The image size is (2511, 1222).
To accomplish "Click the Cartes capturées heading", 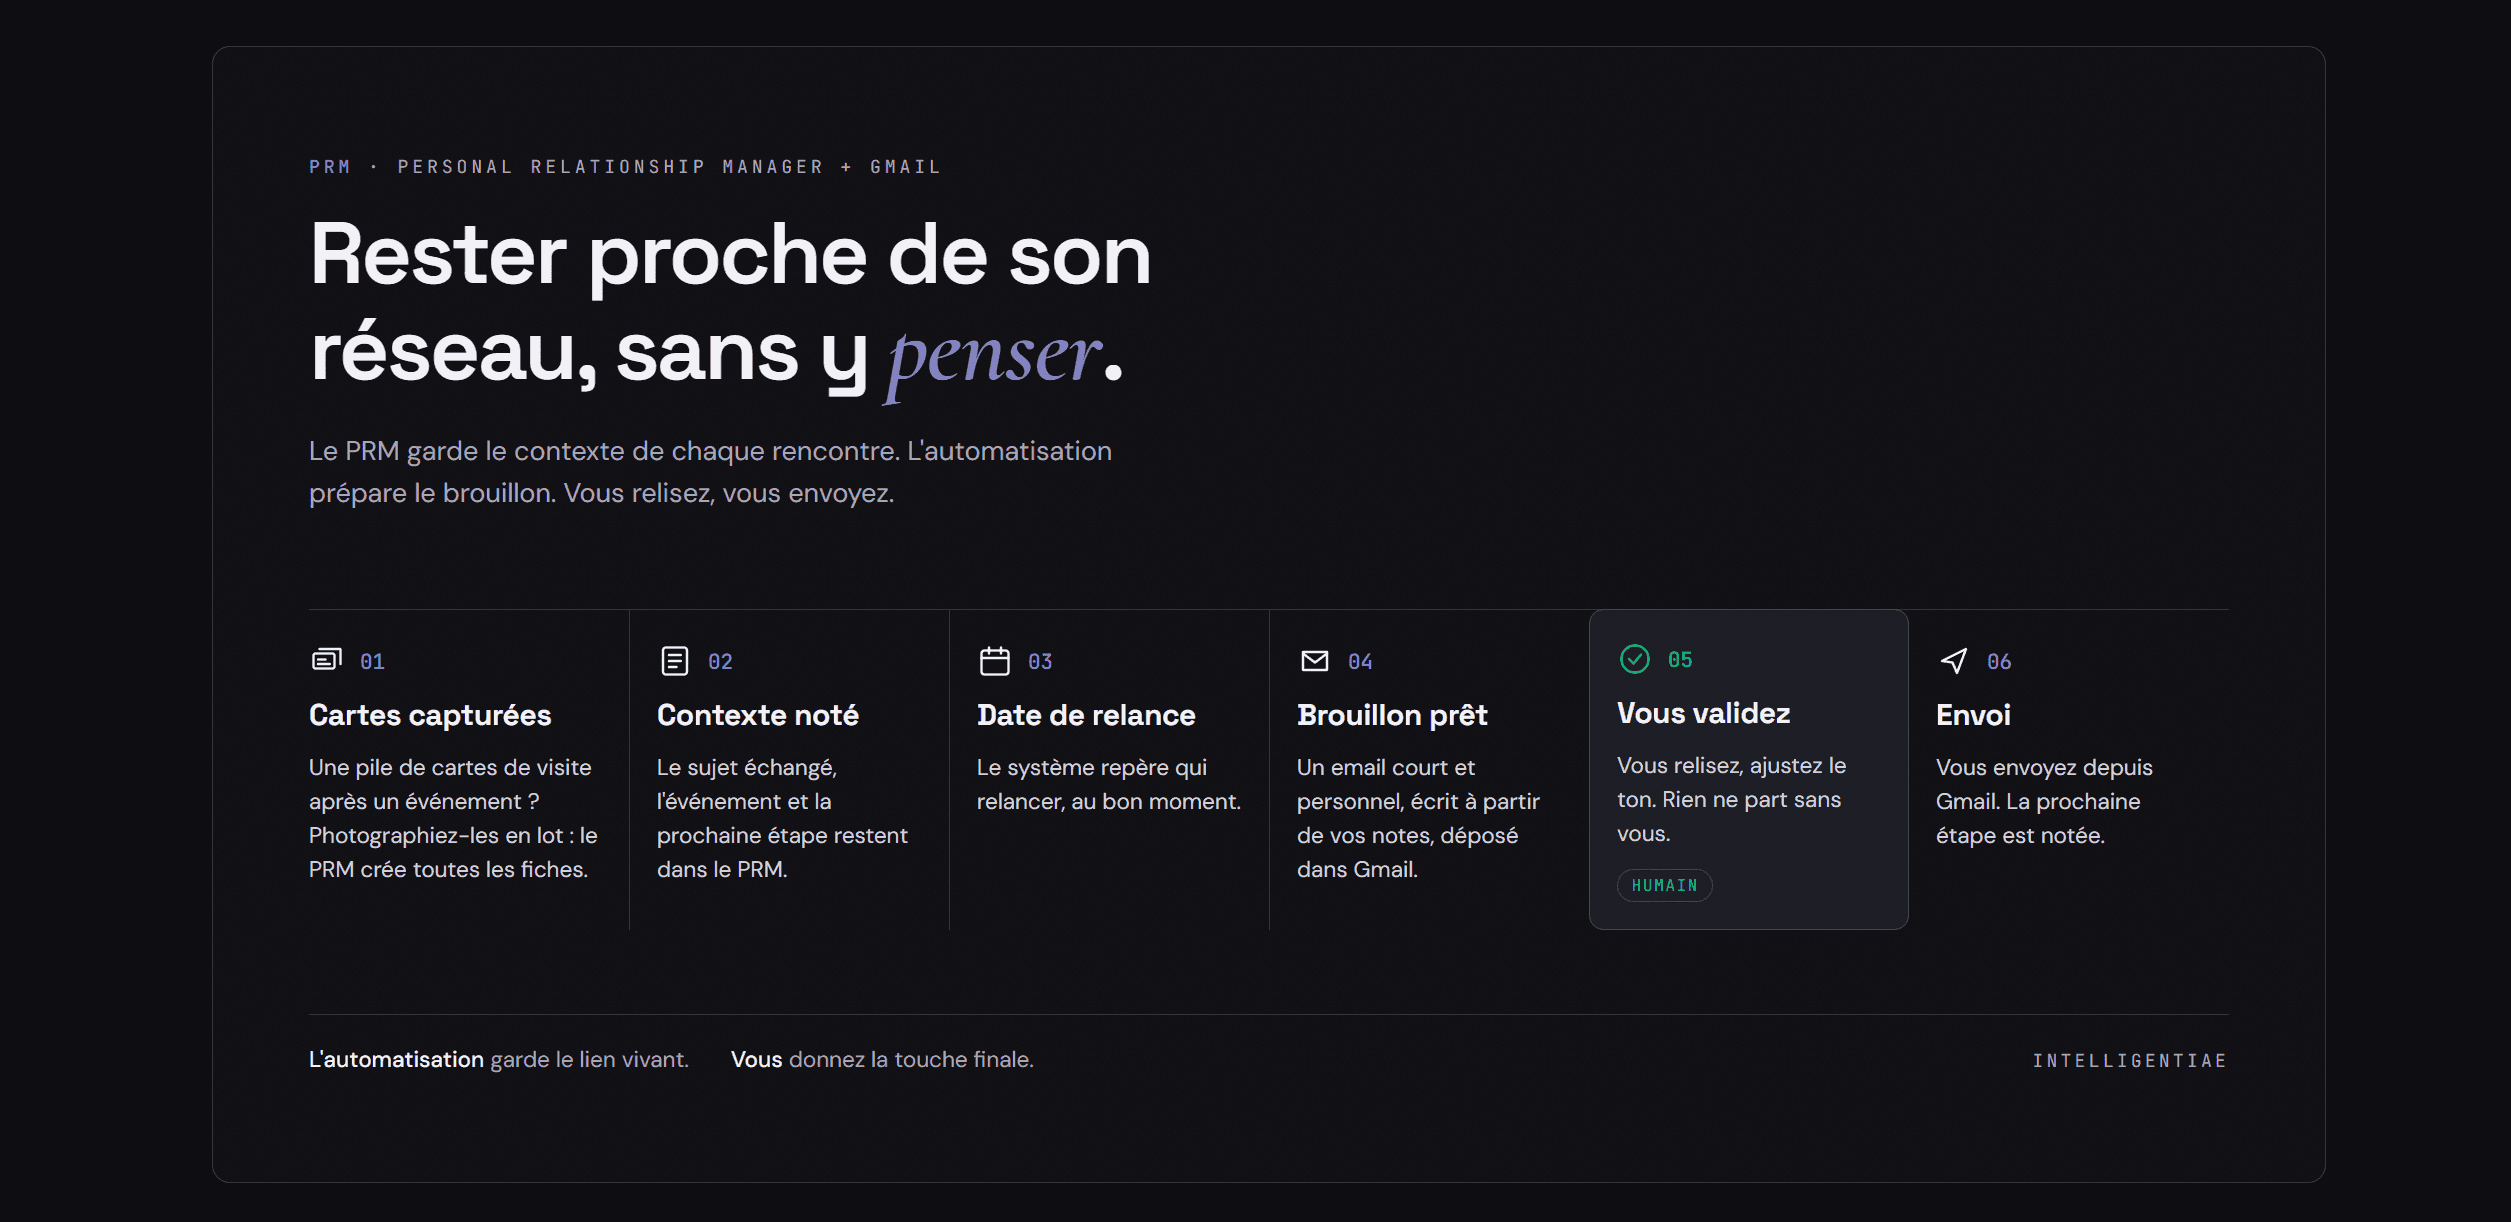I will (x=430, y=715).
